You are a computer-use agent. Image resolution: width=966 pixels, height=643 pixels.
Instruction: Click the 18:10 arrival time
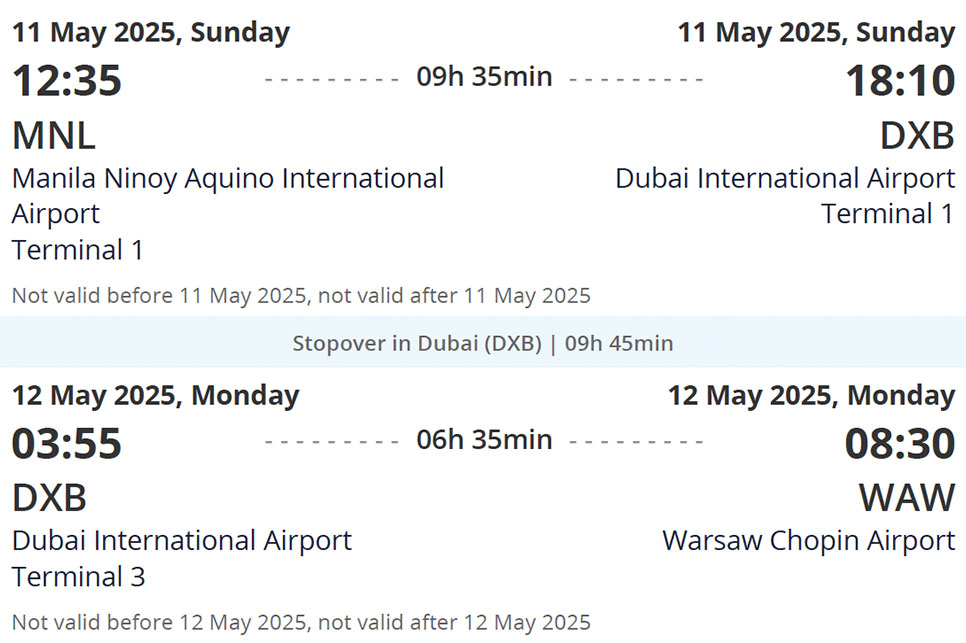(900, 81)
